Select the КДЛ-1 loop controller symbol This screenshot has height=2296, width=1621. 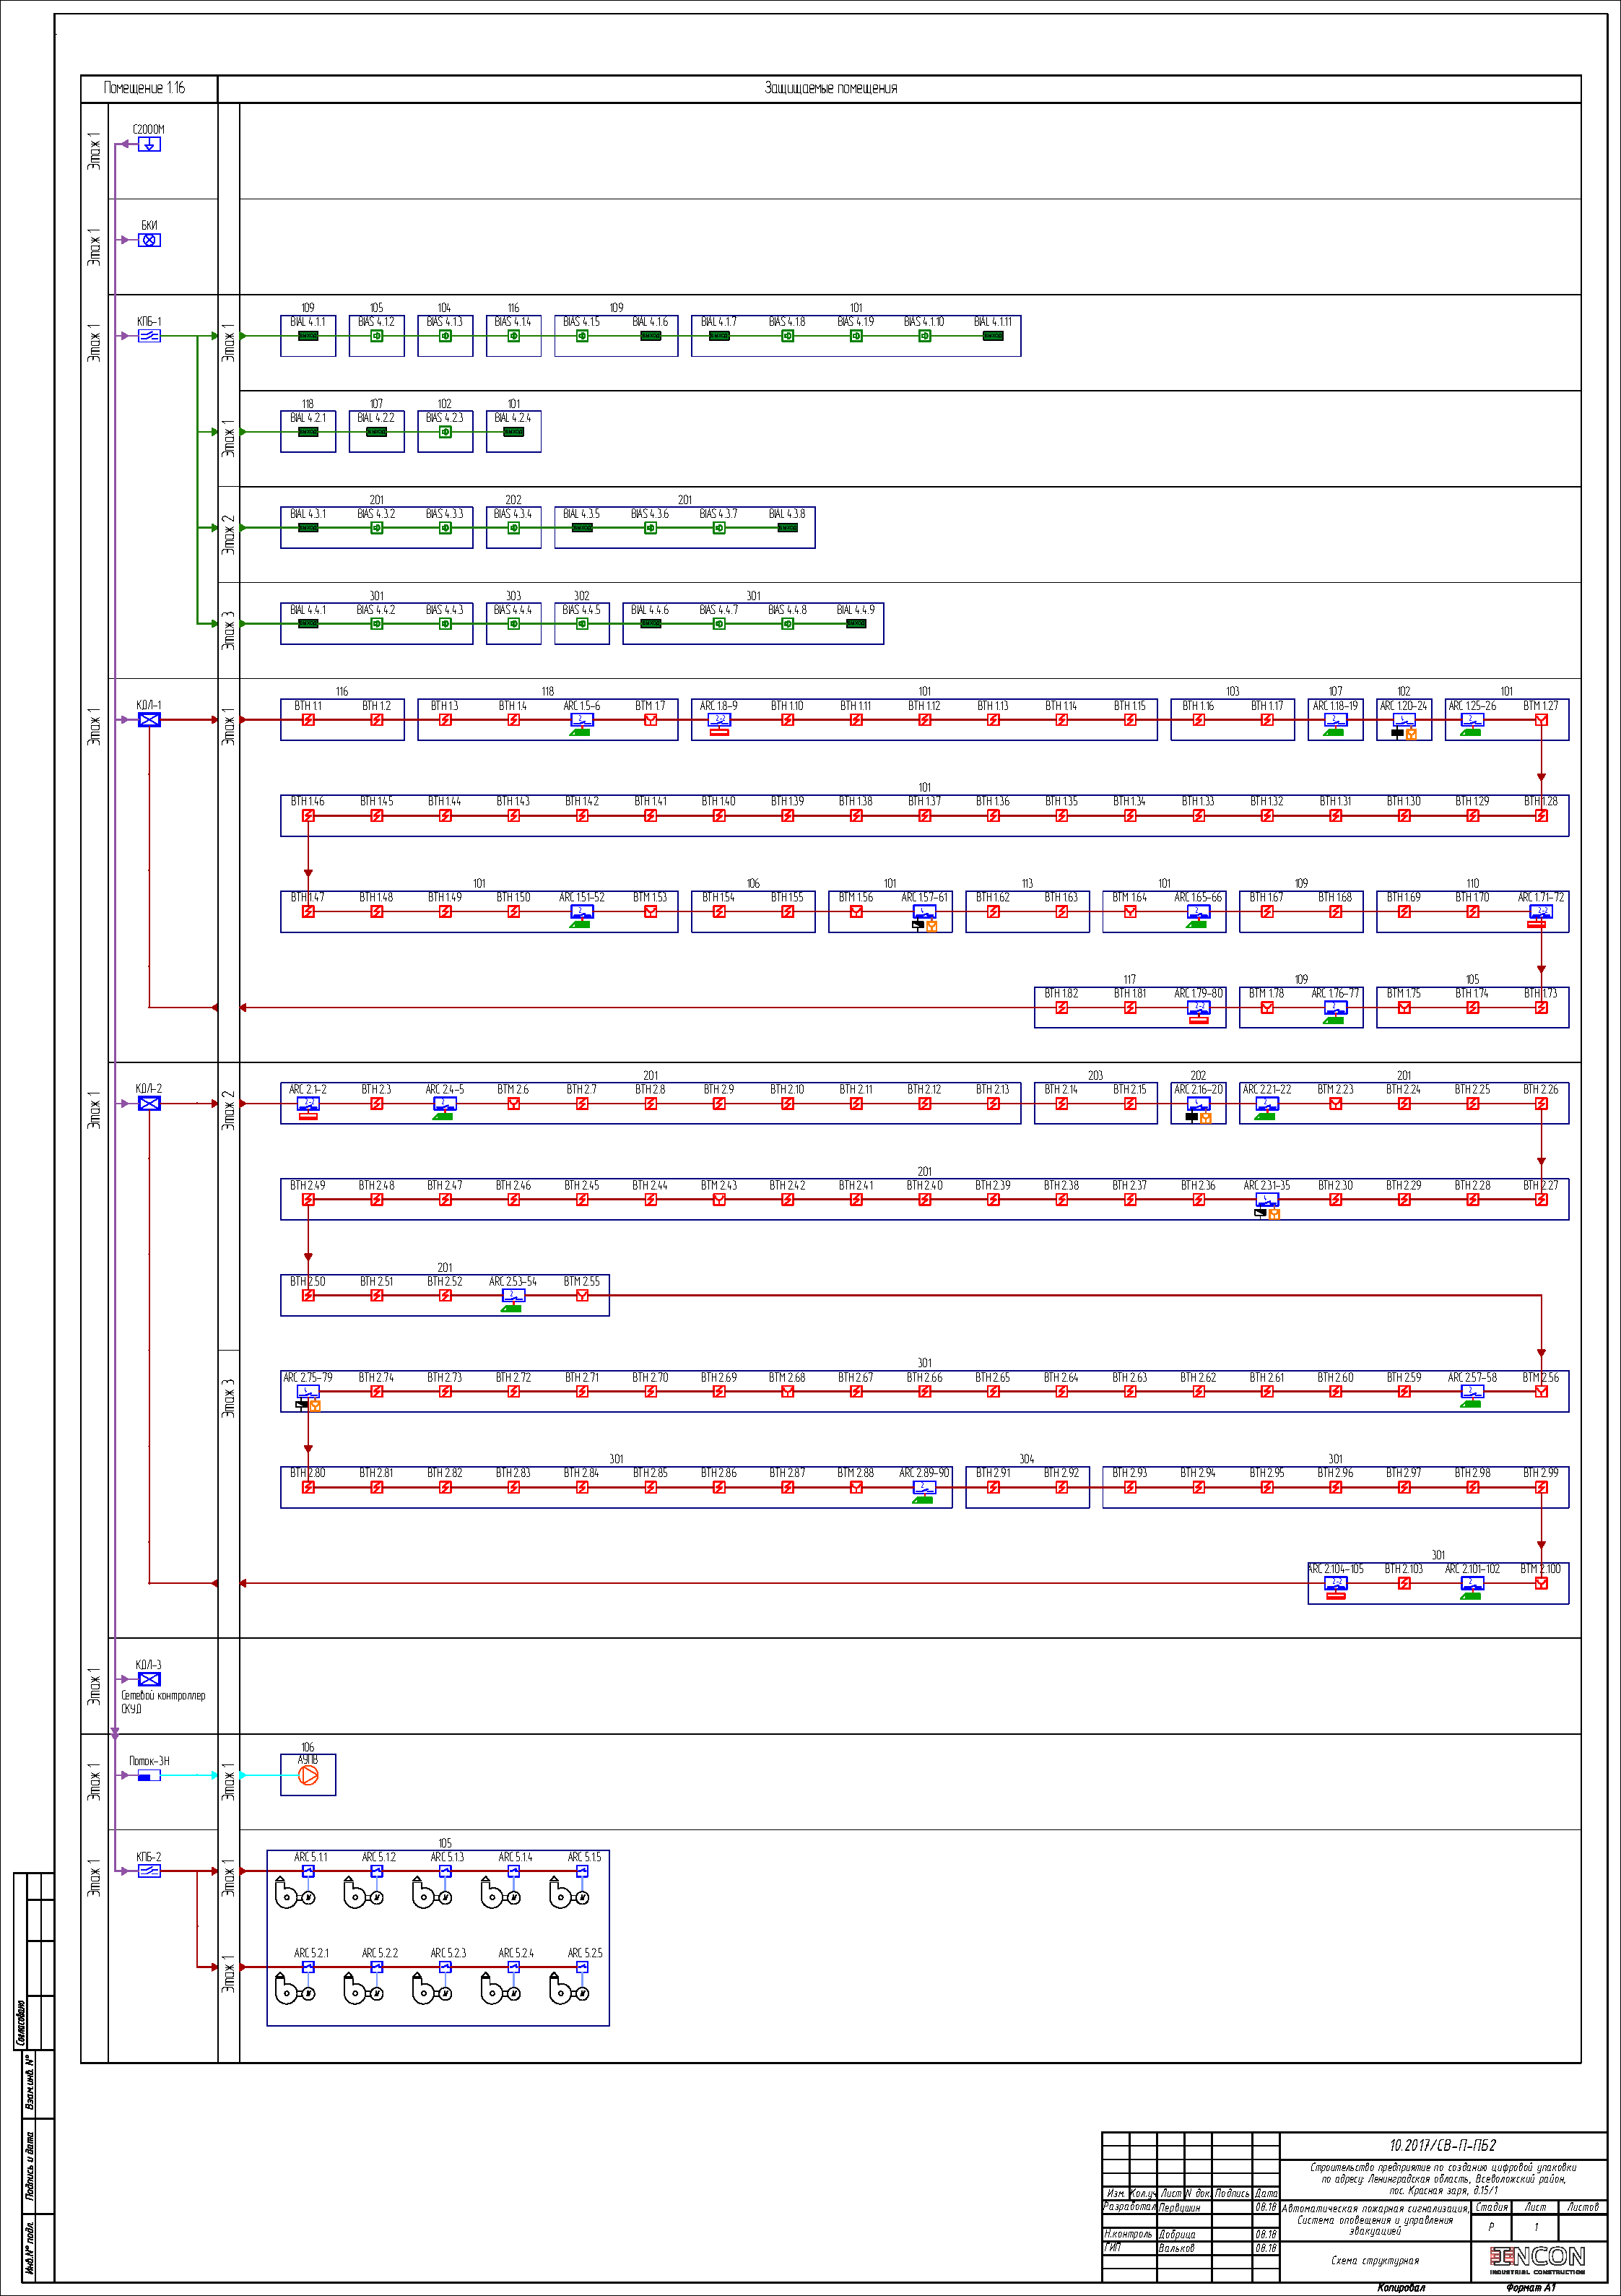click(149, 720)
